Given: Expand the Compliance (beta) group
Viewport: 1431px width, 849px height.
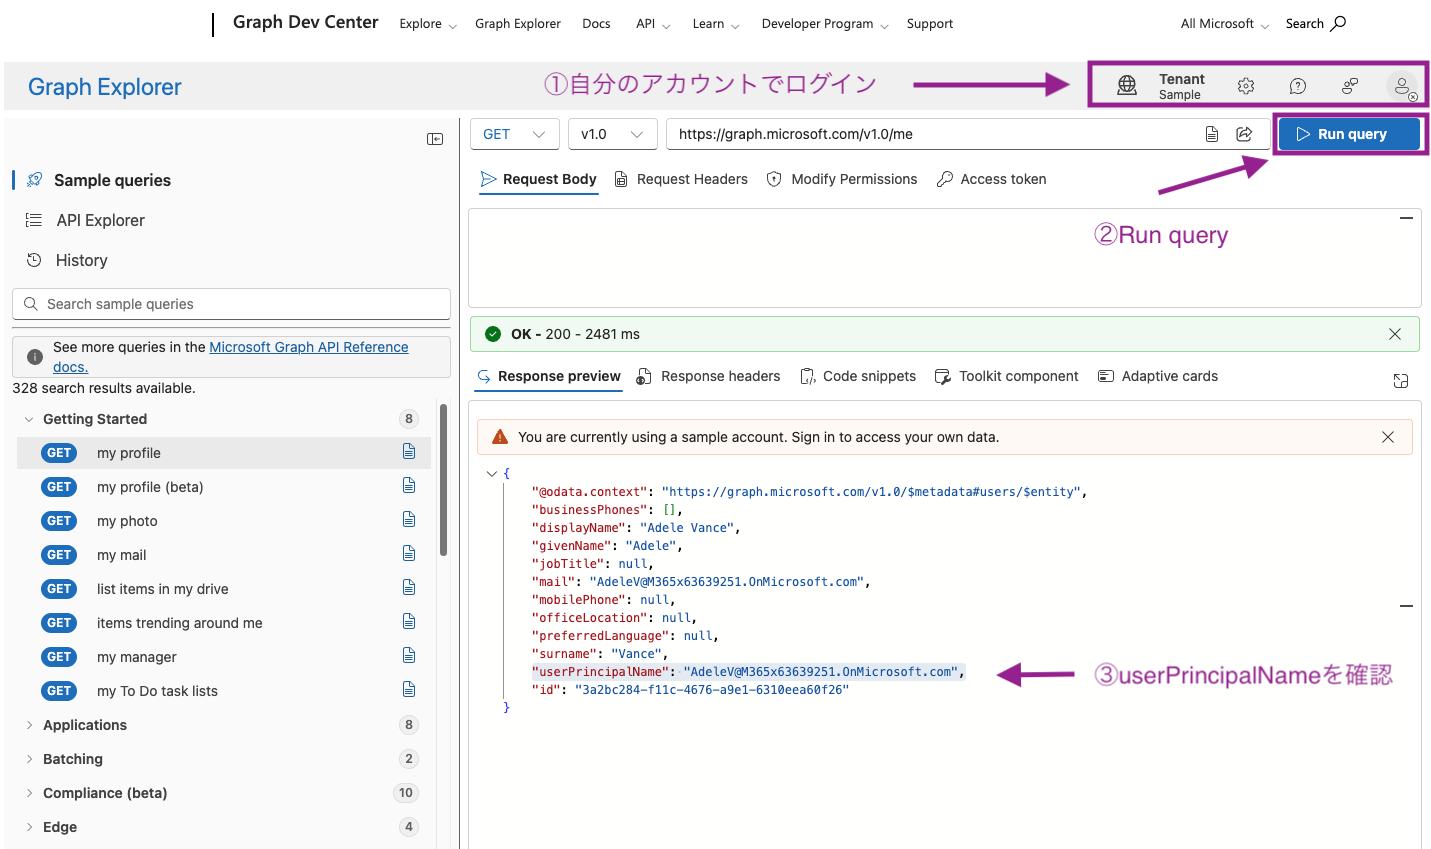Looking at the screenshot, I should 29,793.
